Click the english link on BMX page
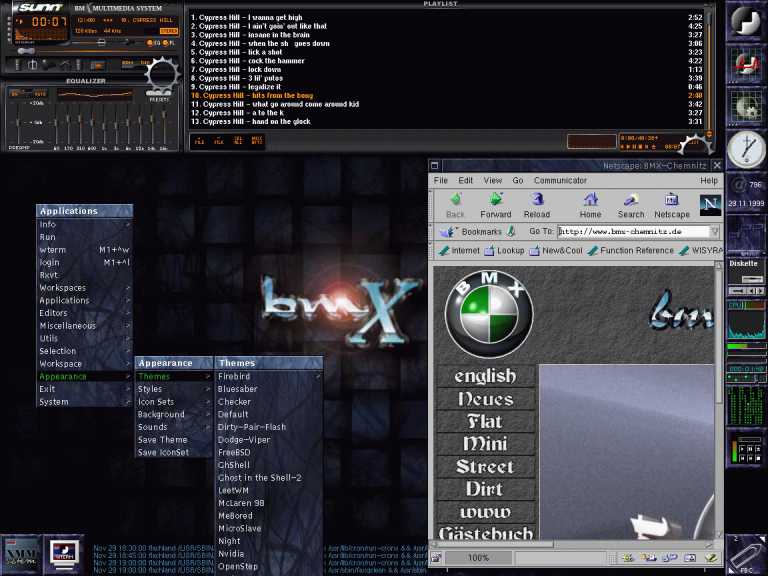The width and height of the screenshot is (768, 576). (485, 376)
